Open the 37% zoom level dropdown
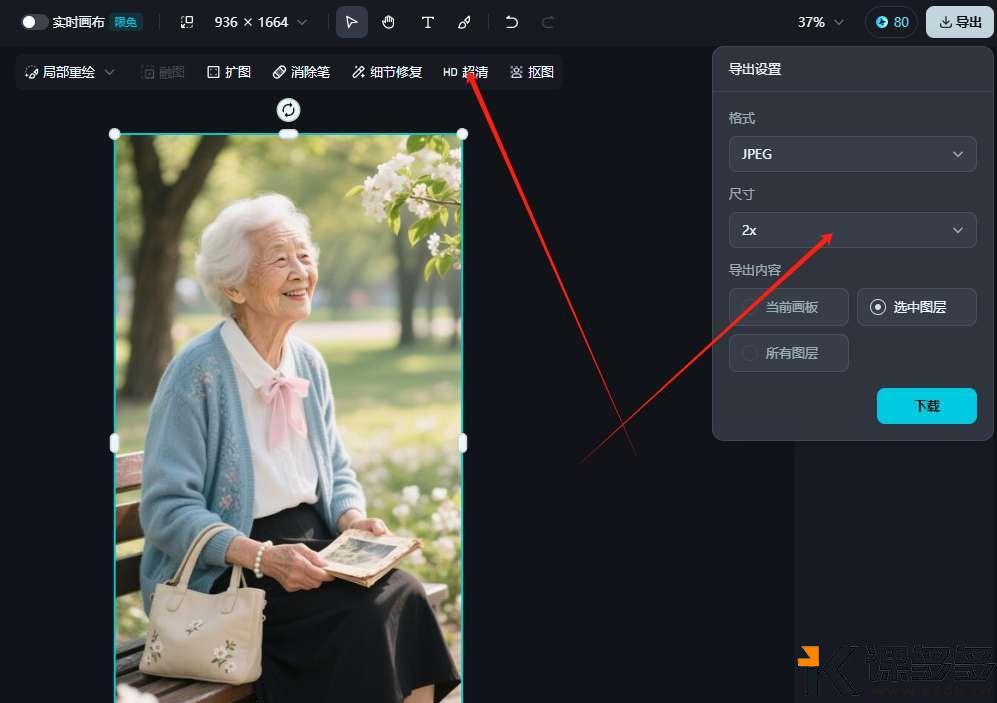The image size is (997, 703). (820, 22)
